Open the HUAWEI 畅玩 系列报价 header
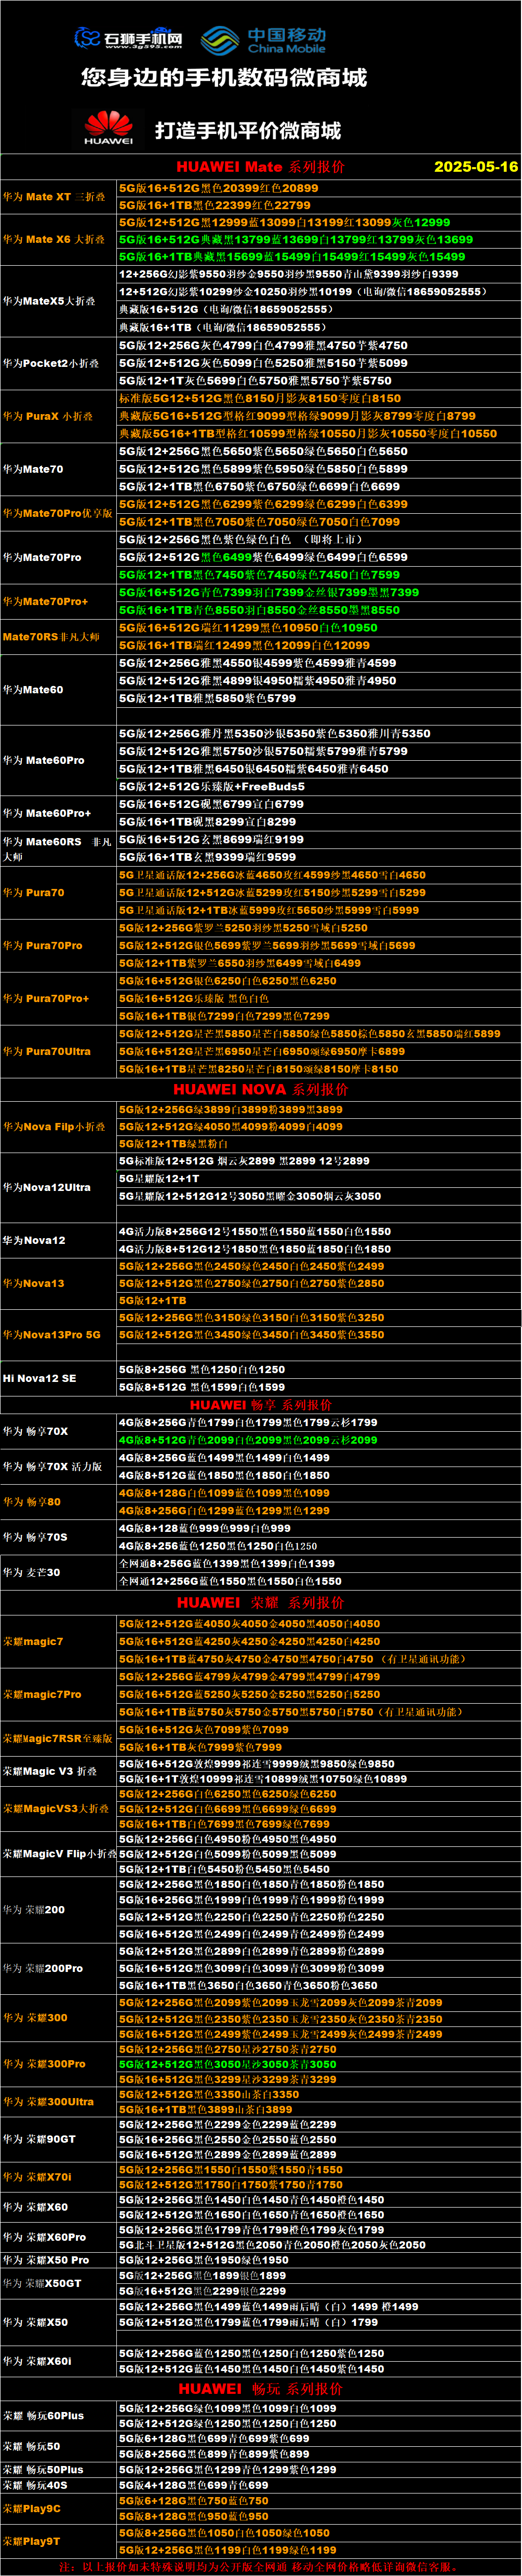The height and width of the screenshot is (2576, 522). click(260, 2388)
